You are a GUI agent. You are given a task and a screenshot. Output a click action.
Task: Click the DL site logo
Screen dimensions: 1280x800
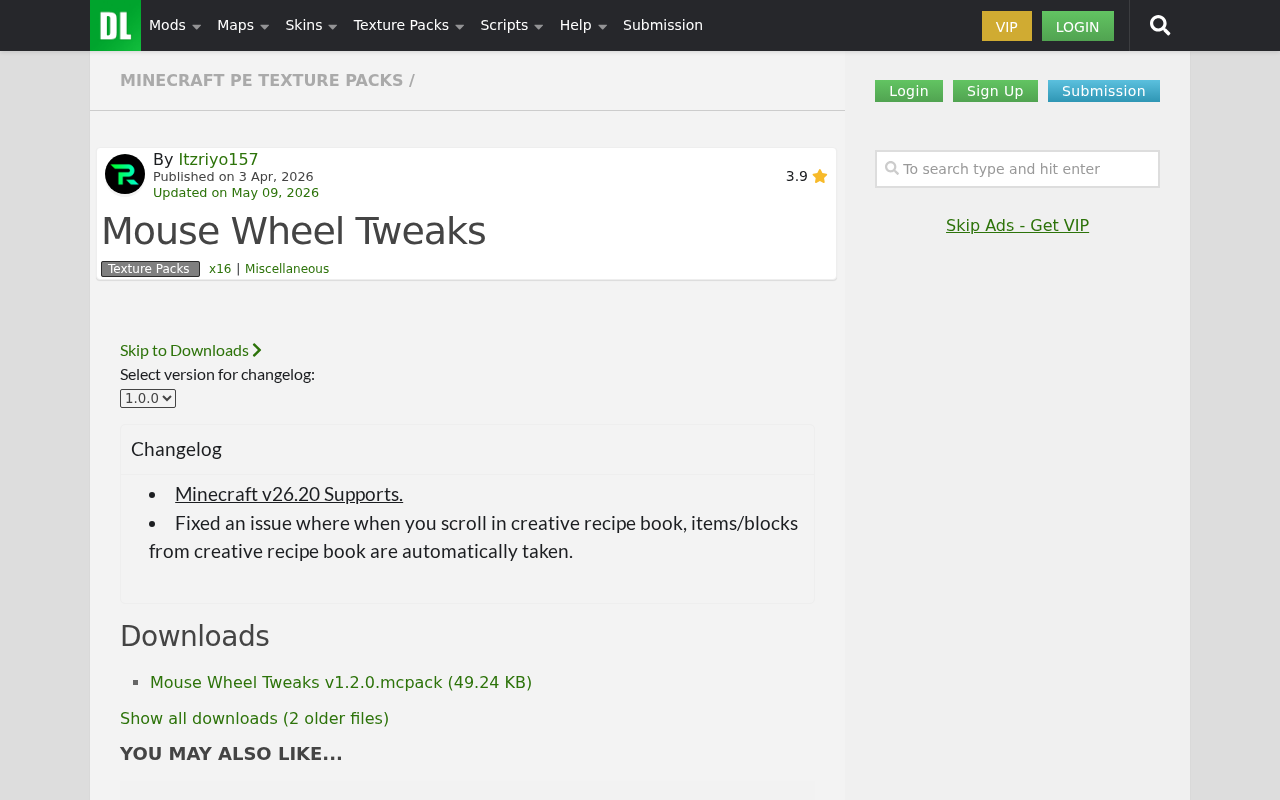click(115, 25)
